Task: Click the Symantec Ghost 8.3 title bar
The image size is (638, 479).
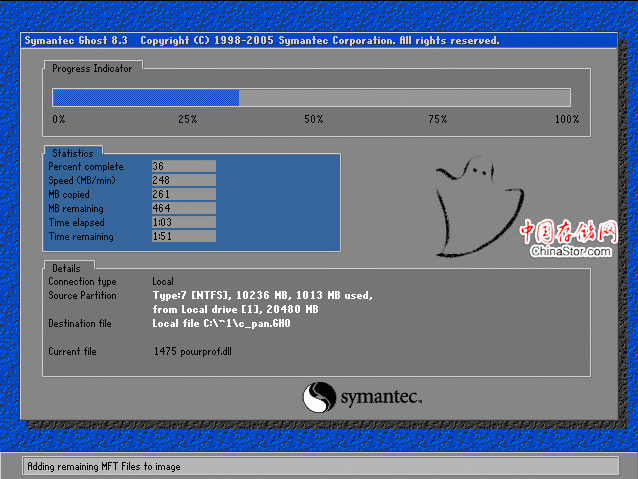Action: point(319,41)
